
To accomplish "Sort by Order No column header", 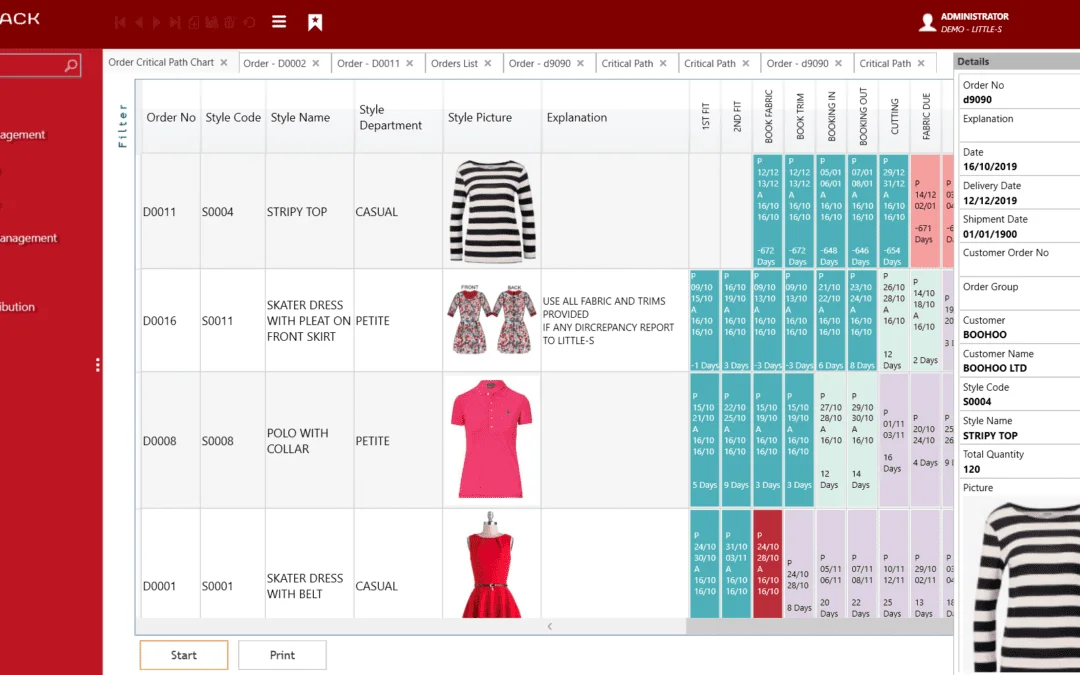I will coord(171,118).
